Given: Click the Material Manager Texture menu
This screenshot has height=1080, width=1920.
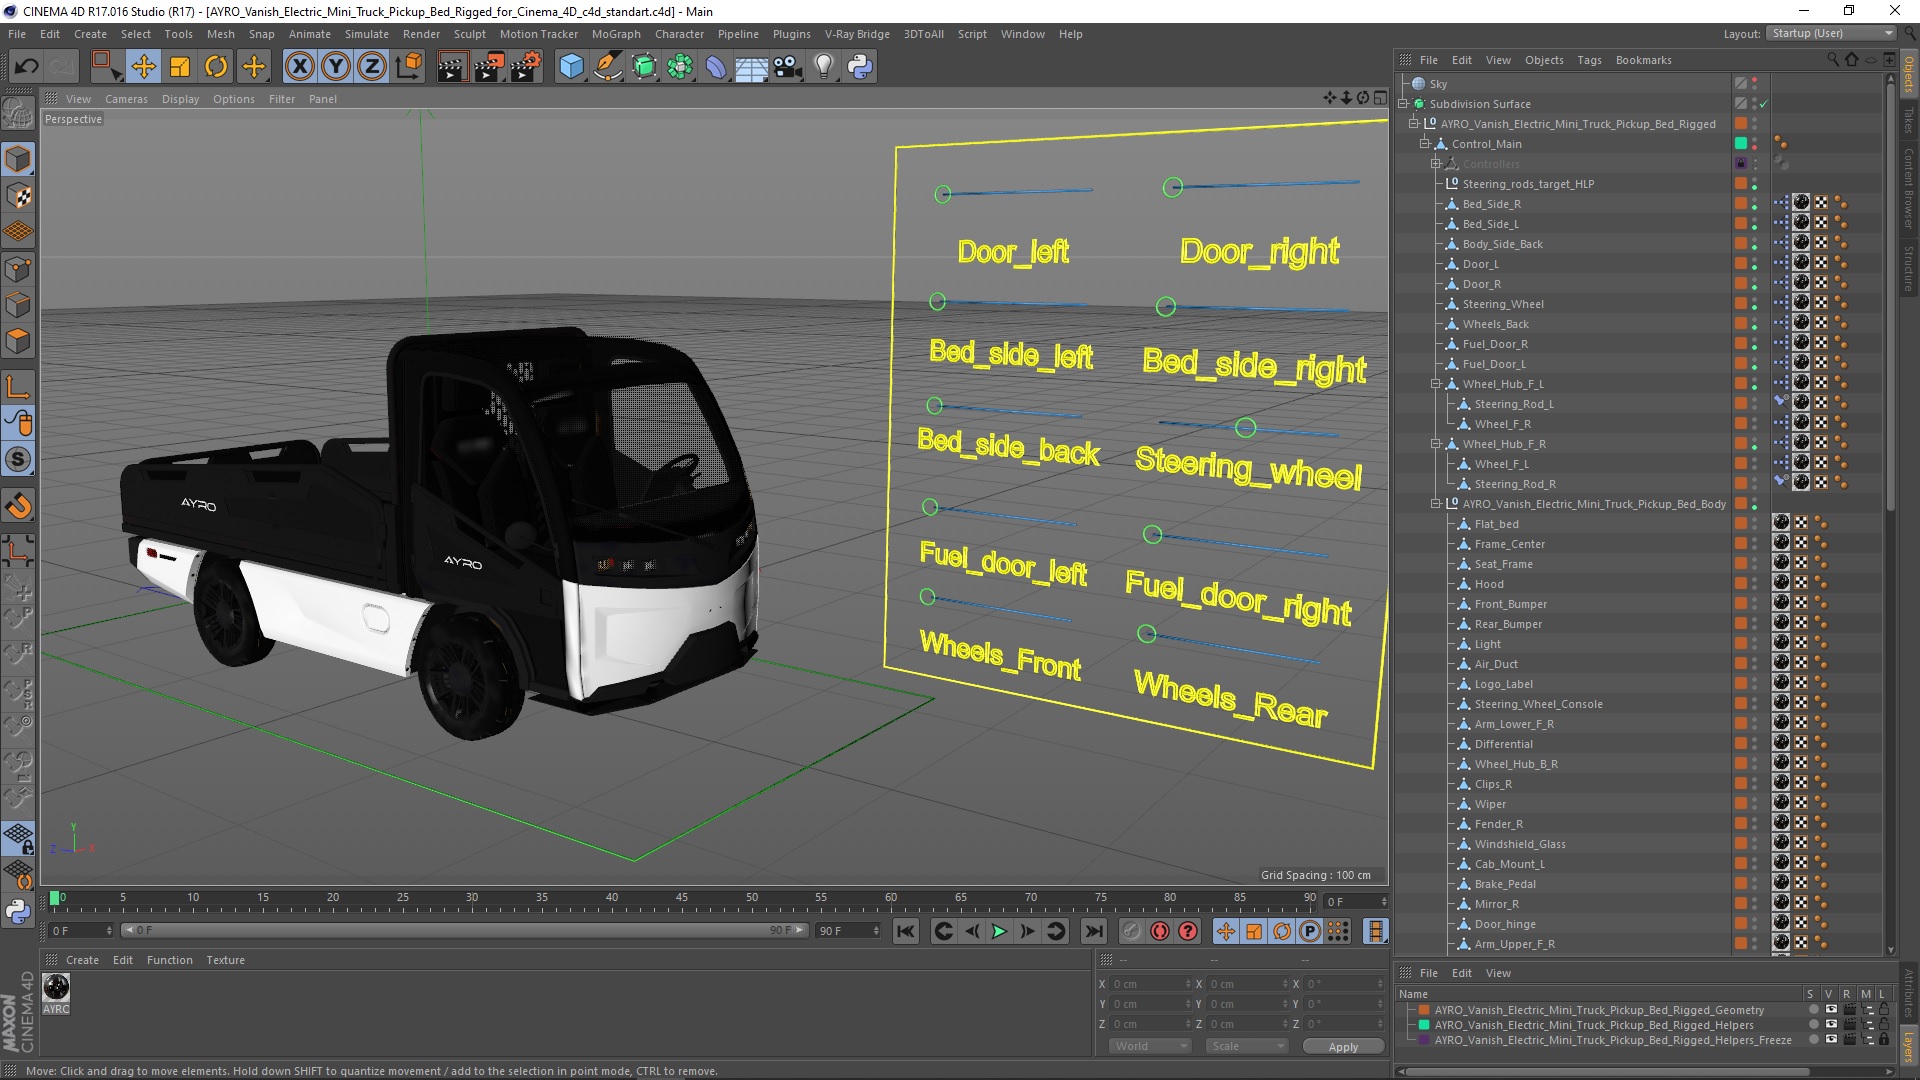Looking at the screenshot, I should [225, 960].
